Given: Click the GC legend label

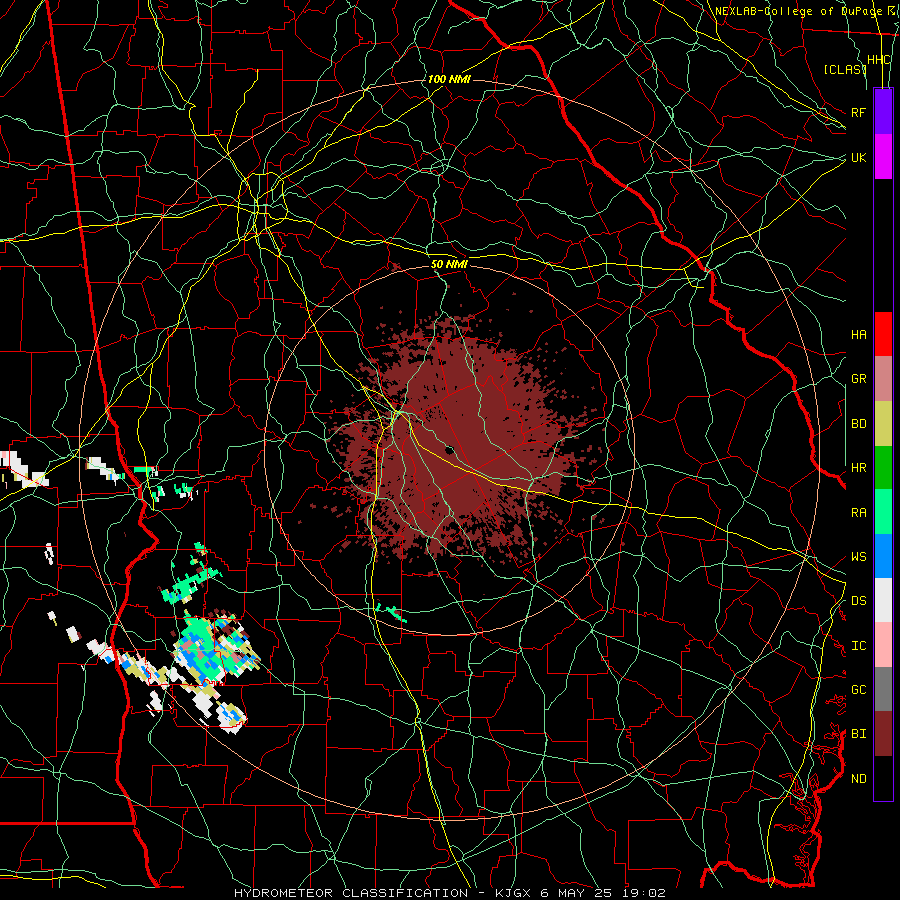Looking at the screenshot, I should (x=858, y=690).
